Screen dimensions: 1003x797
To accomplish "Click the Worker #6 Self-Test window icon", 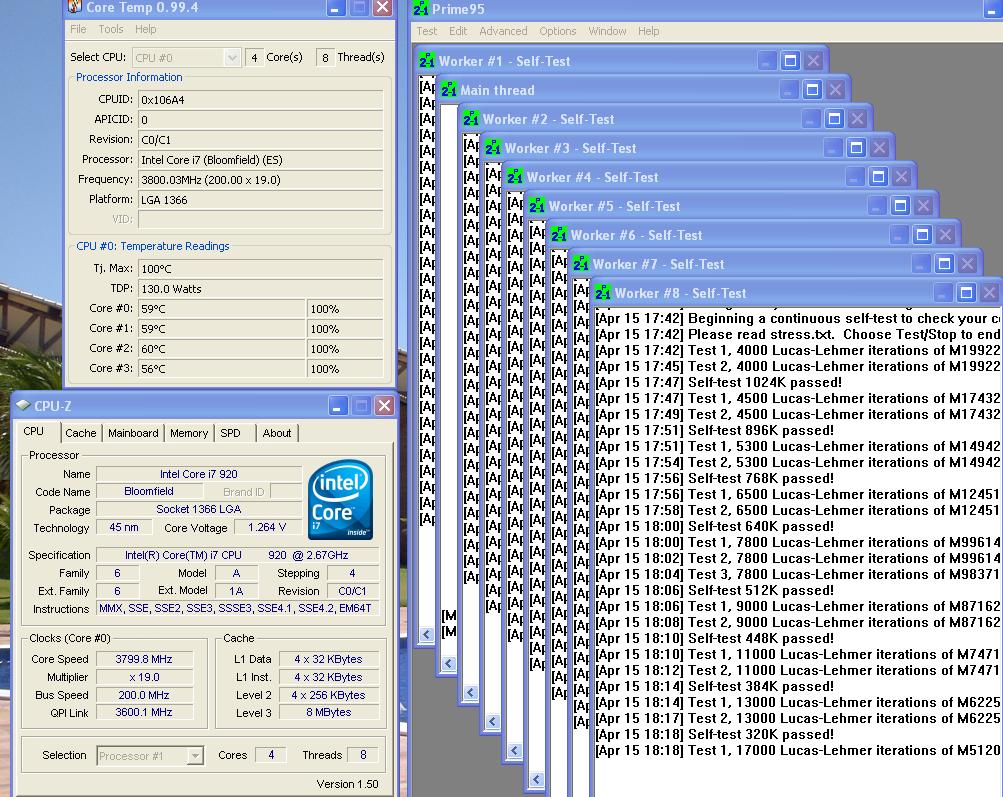I will [559, 235].
